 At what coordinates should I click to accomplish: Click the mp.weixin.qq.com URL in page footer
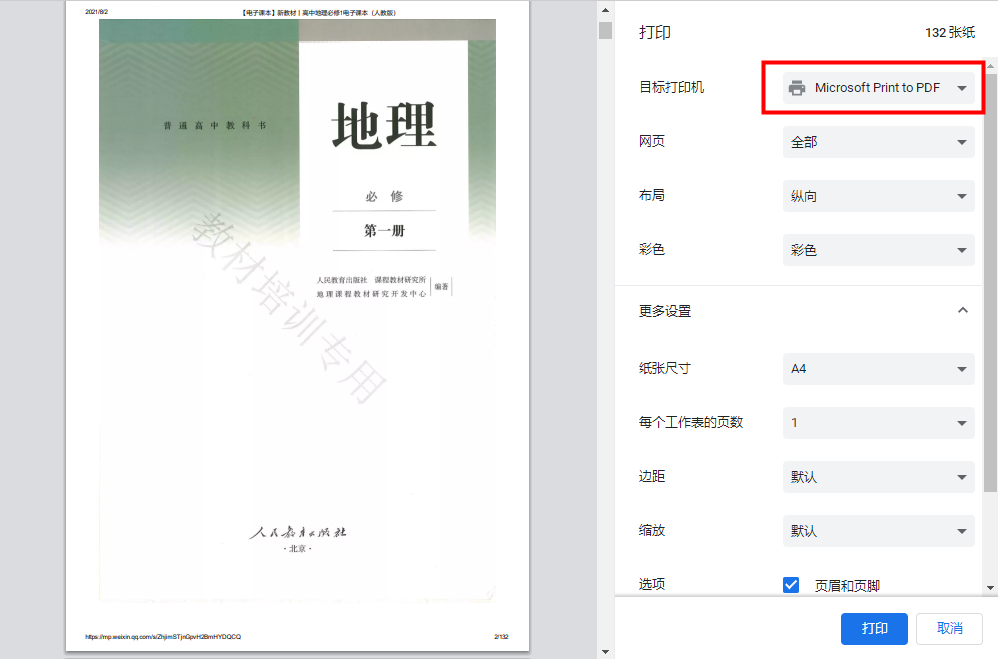pyautogui.click(x=163, y=636)
